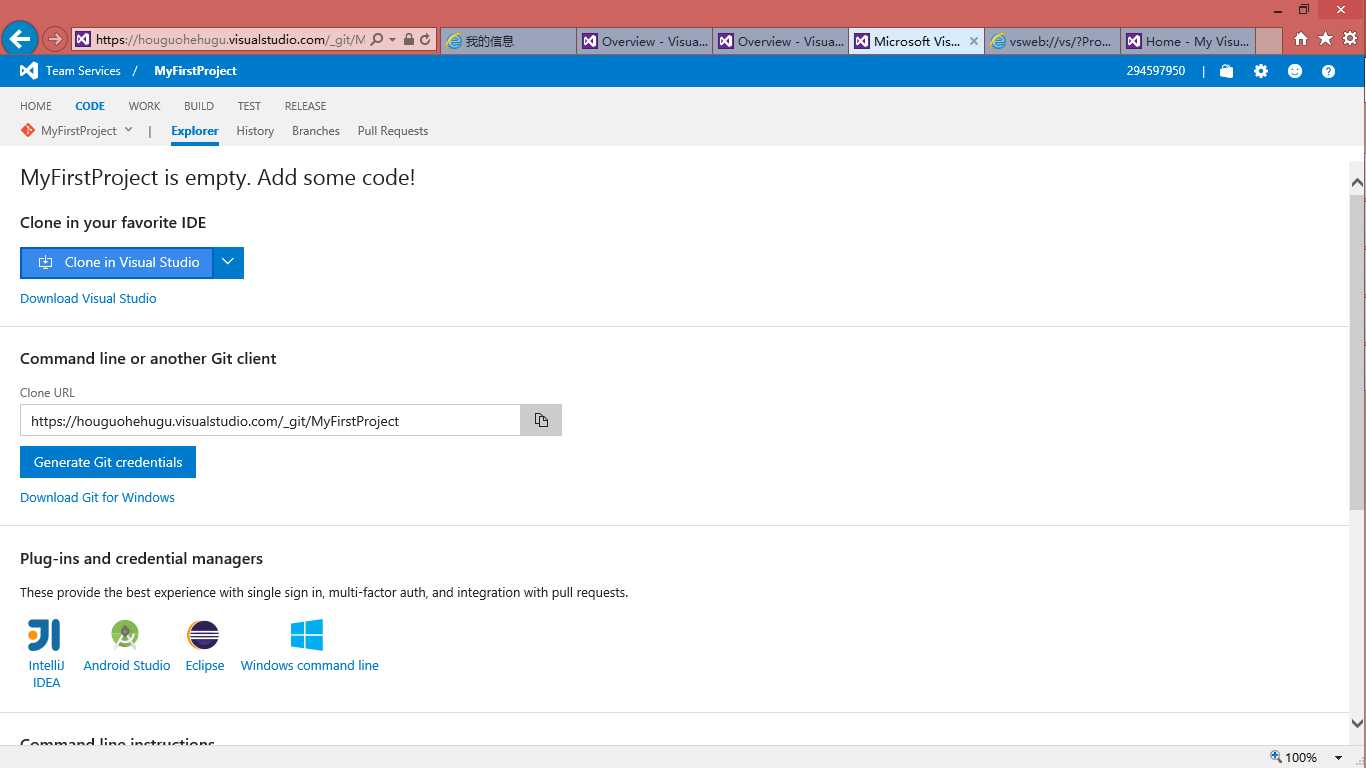The image size is (1366, 768).
Task: Open the Android Studio plug-in icon
Action: tap(125, 635)
